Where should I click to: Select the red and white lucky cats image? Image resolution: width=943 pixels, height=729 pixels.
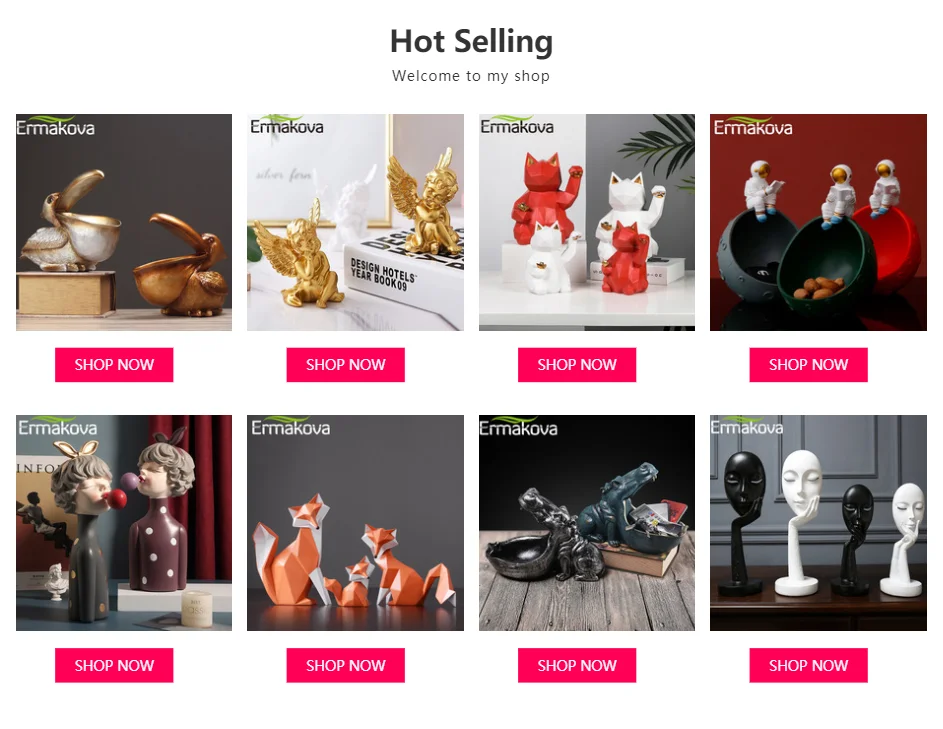tap(587, 222)
